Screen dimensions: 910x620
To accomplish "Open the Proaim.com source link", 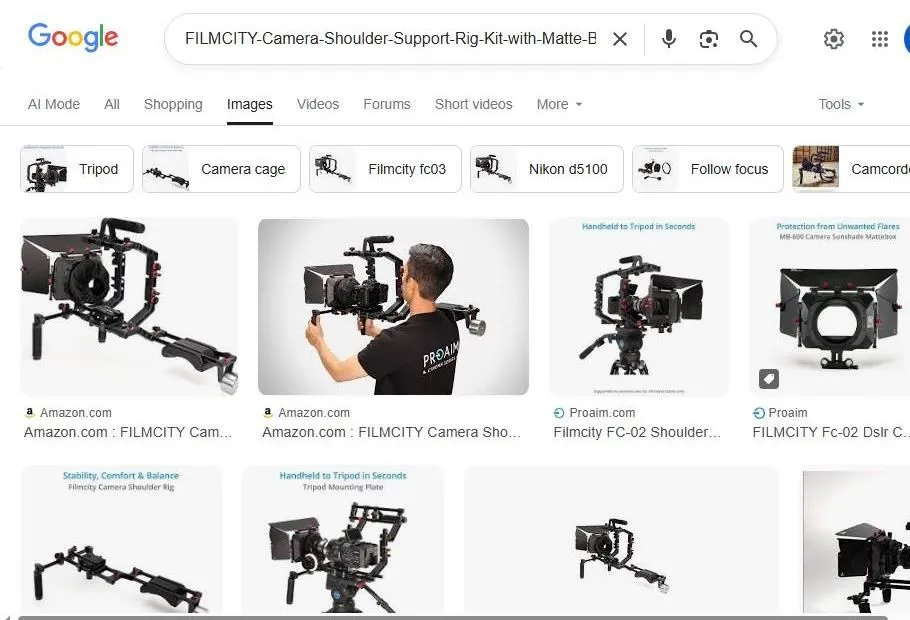I will click(596, 412).
